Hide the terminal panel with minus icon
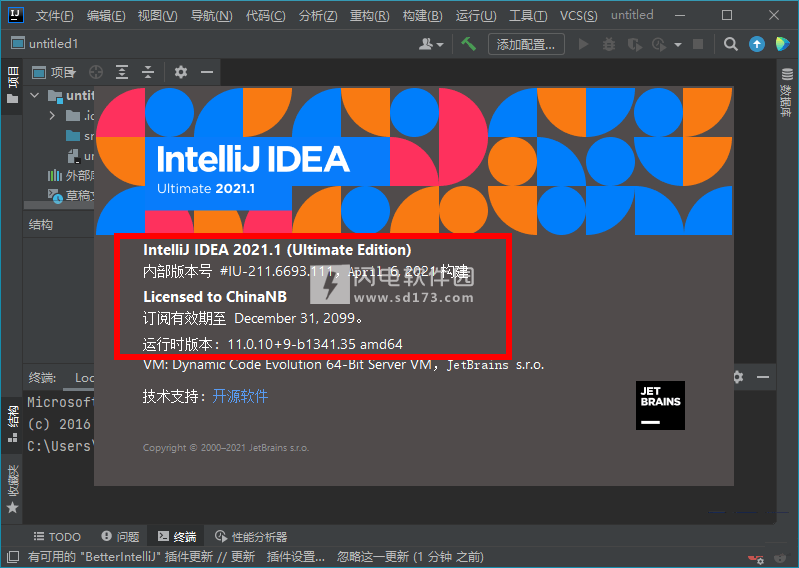 tap(763, 377)
